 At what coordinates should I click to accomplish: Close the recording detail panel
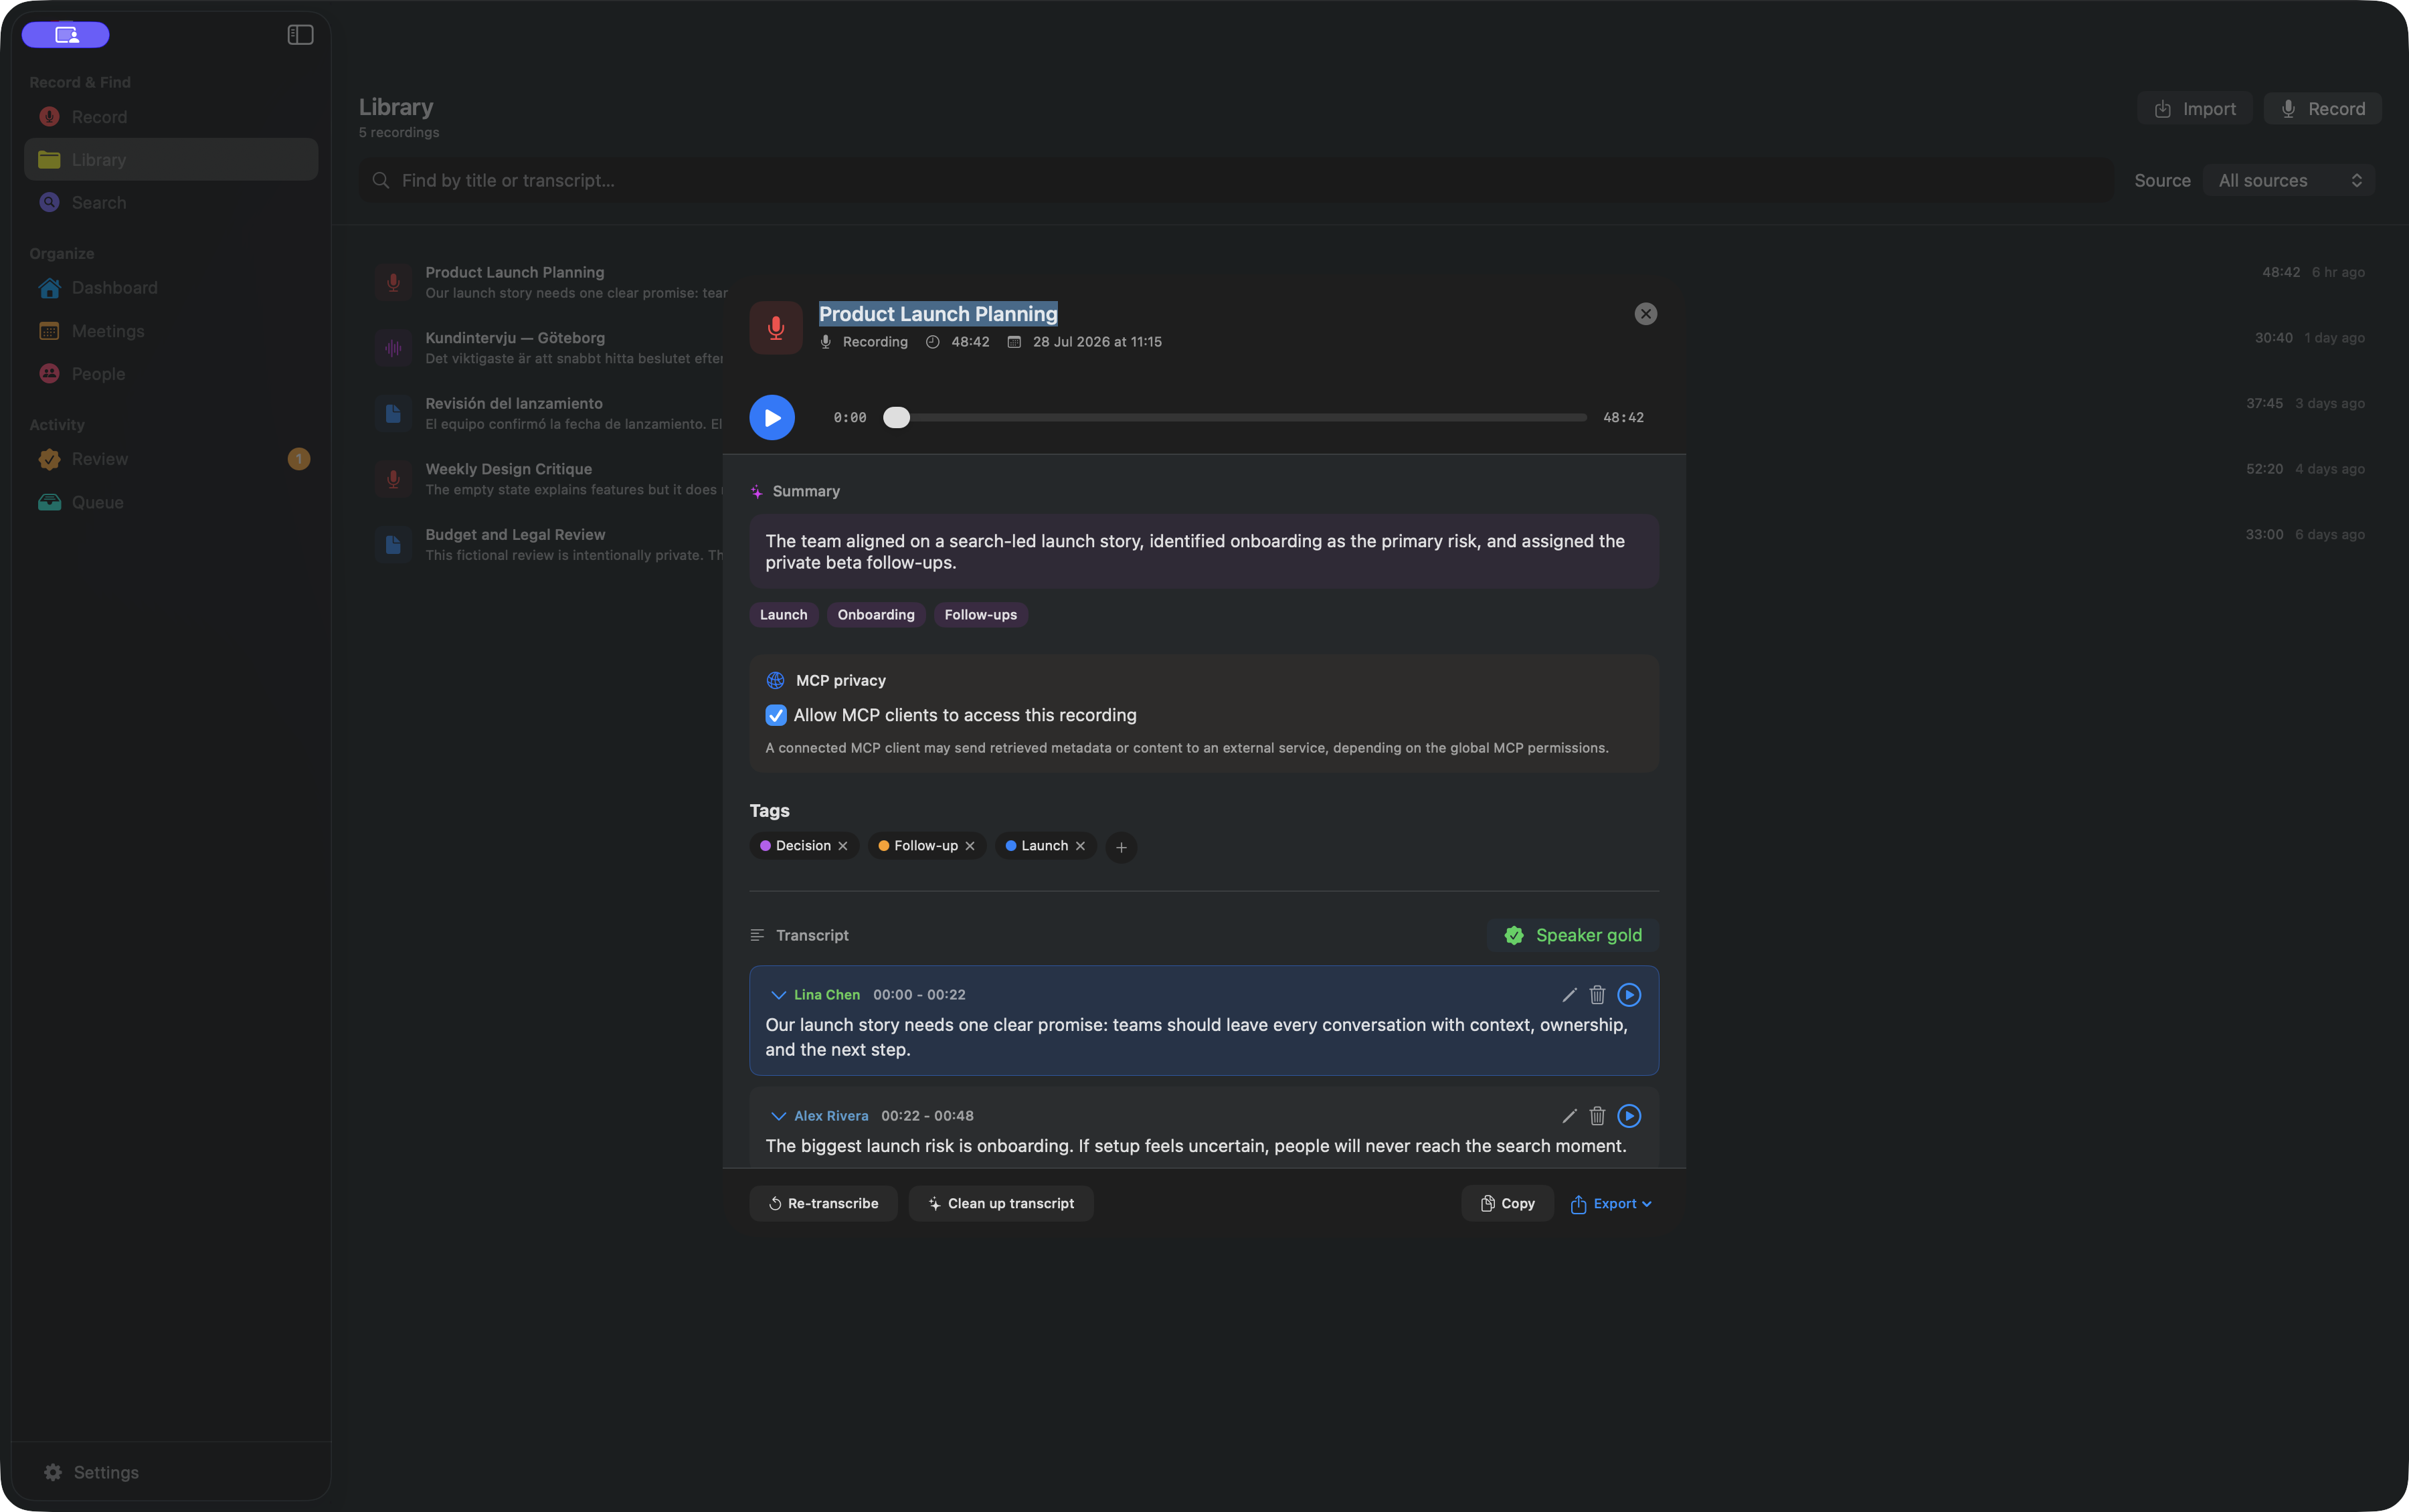[x=1645, y=314]
